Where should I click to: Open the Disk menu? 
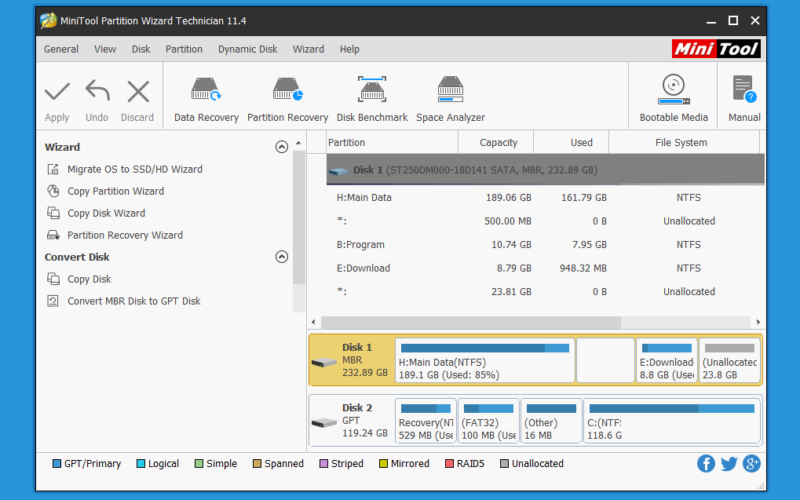(x=141, y=49)
